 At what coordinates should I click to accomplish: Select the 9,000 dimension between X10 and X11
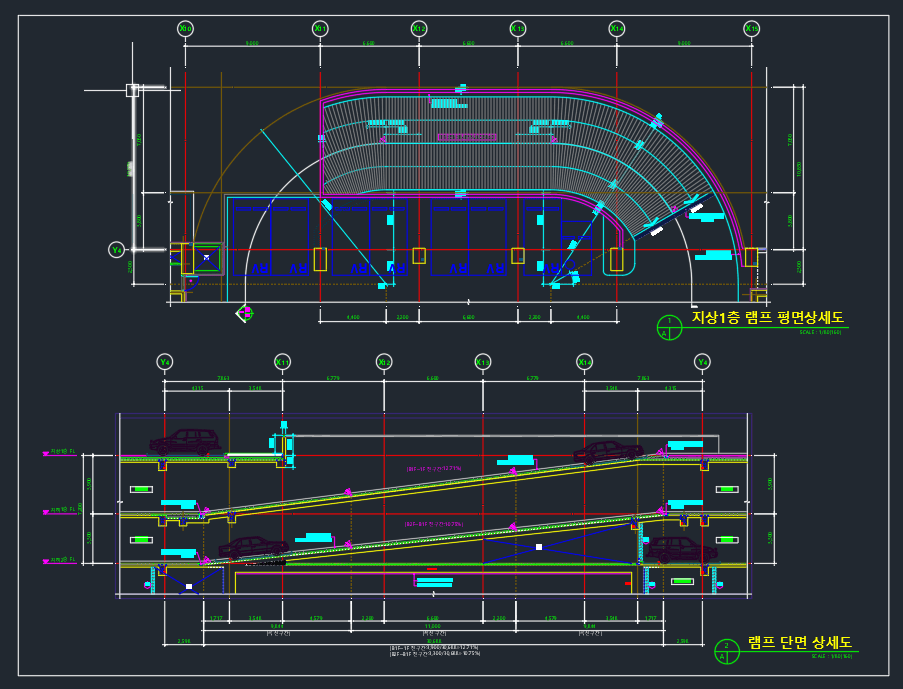point(252,43)
